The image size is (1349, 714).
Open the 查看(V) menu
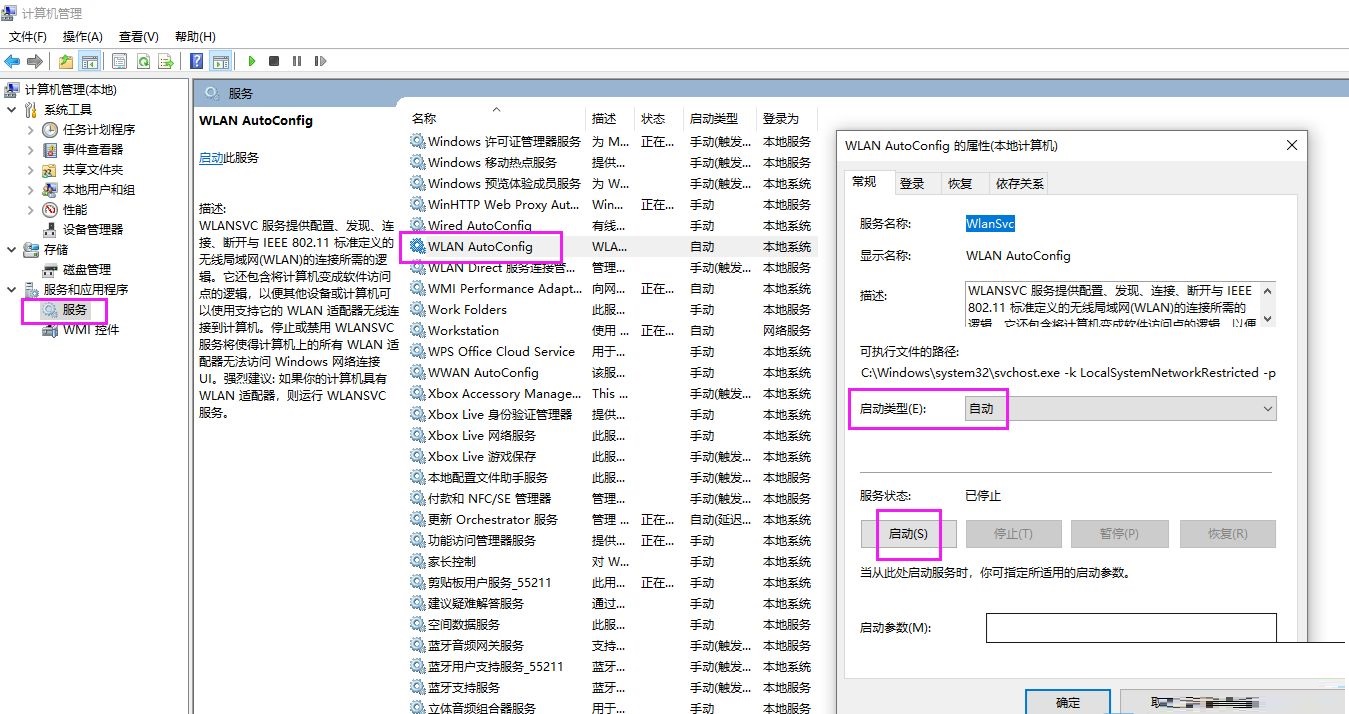click(x=136, y=36)
